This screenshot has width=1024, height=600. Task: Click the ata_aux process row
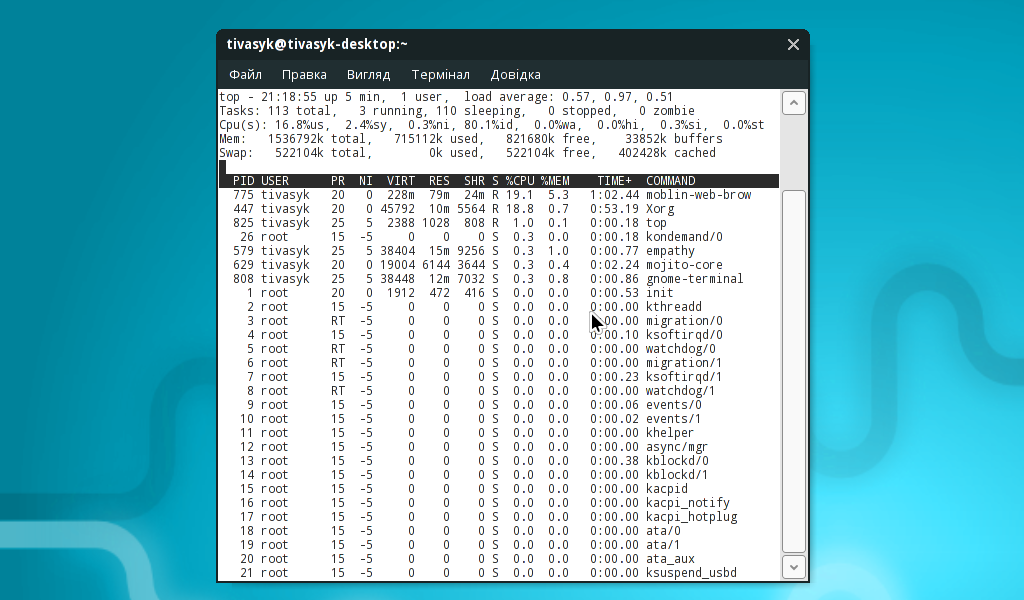(499, 559)
